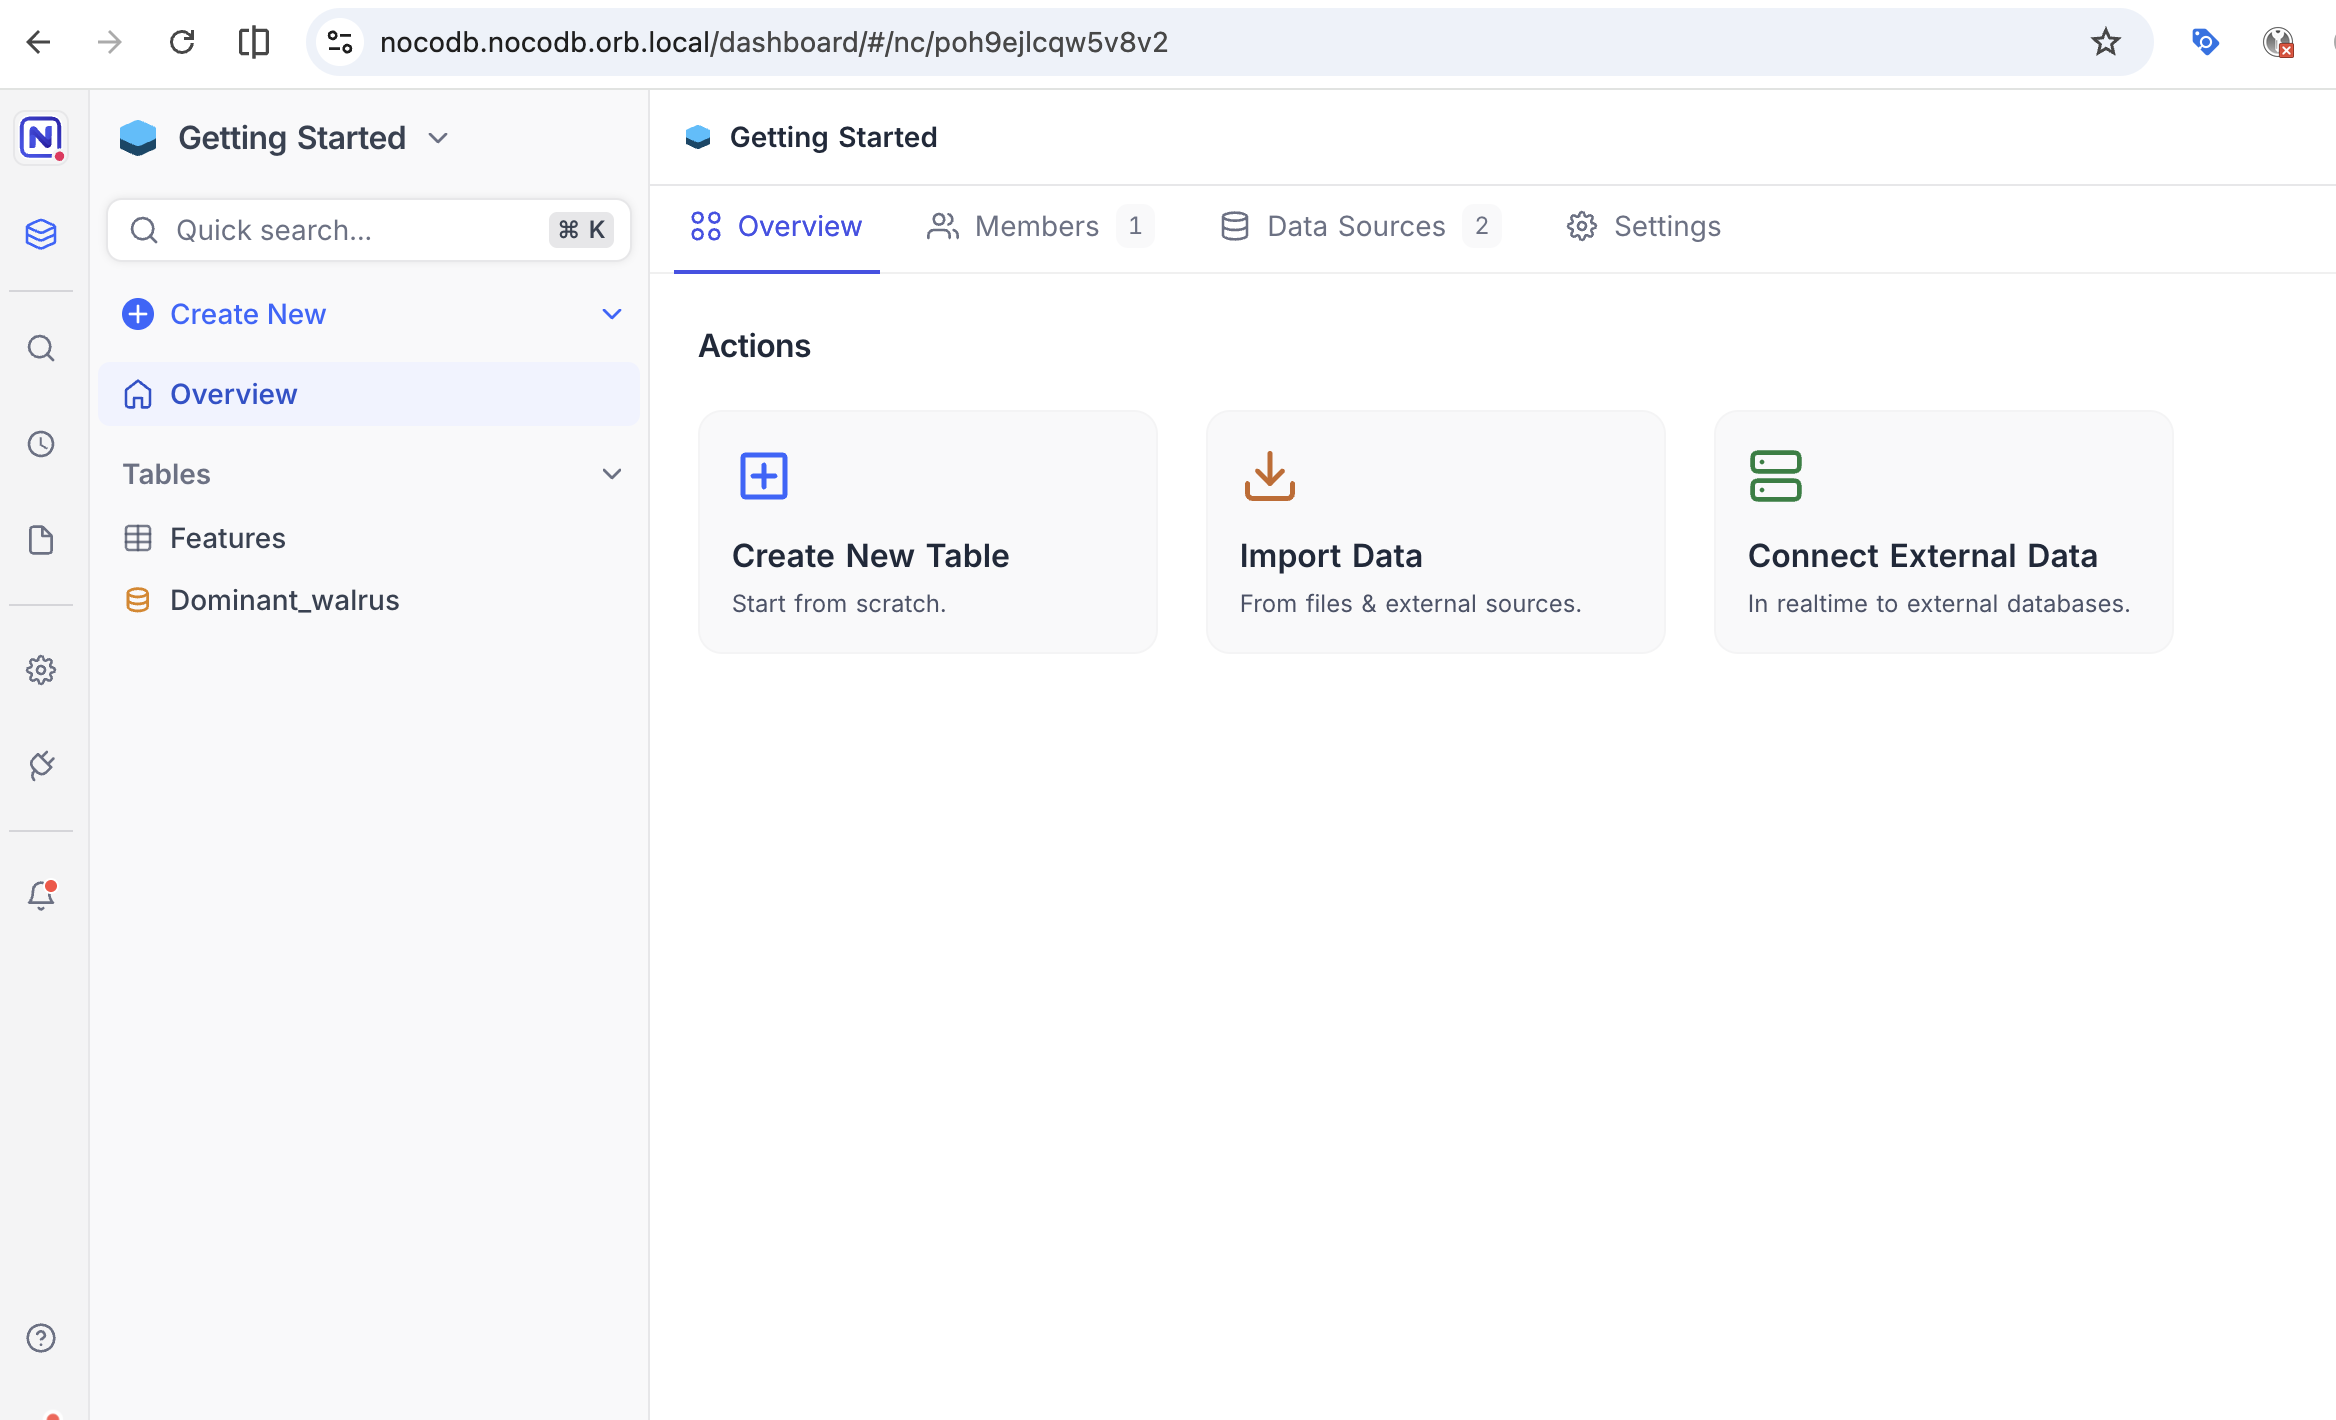Click the Create New Table card
This screenshot has height=1420, width=2336.
click(927, 532)
